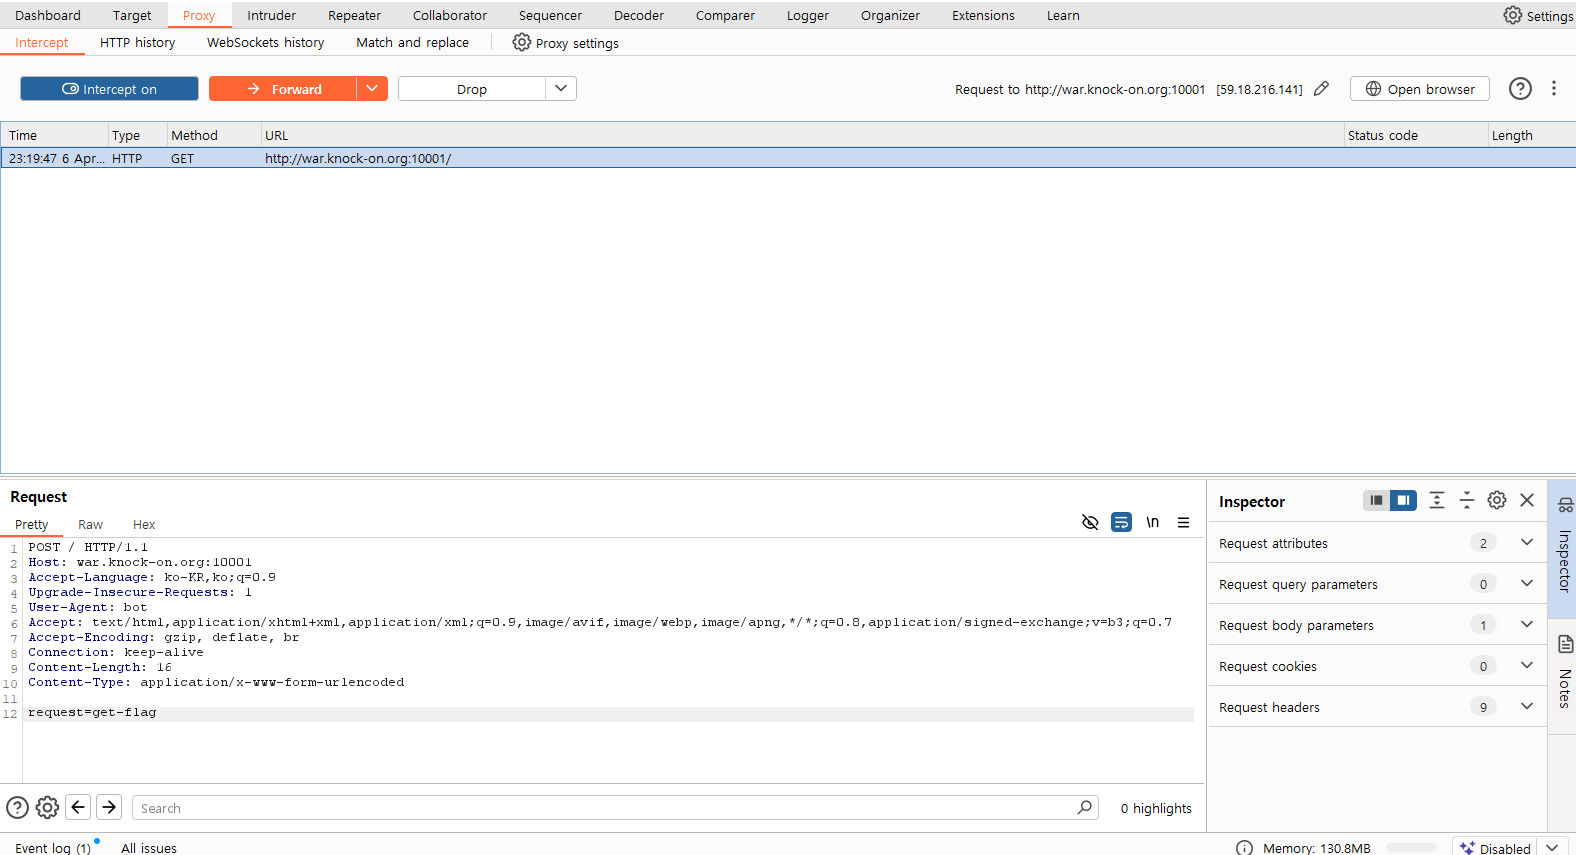Open the Repeater tab
This screenshot has height=855, width=1576.
pos(354,15)
